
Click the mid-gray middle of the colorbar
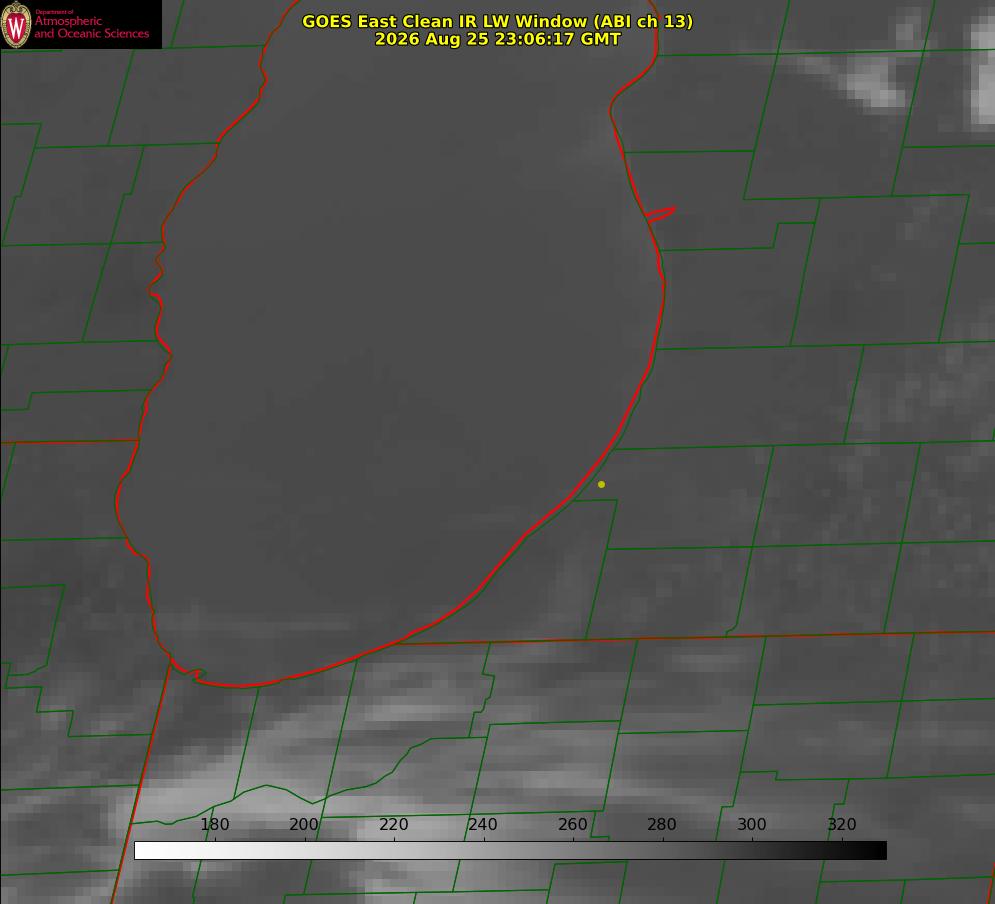pos(510,851)
